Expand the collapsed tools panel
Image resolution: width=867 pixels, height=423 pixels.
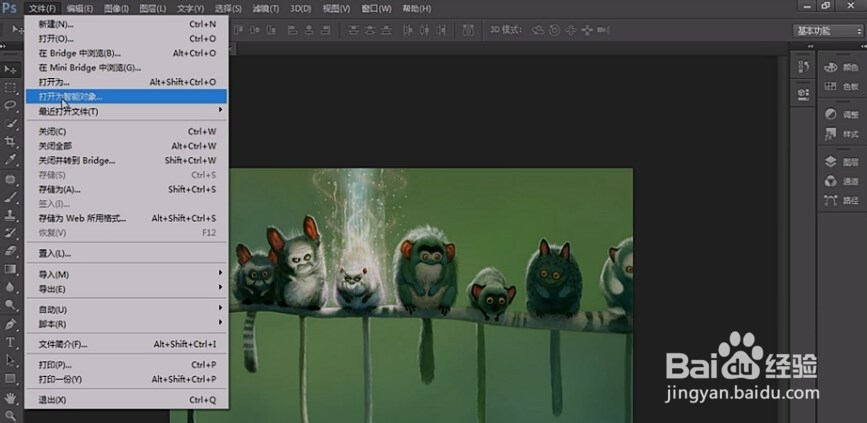coord(3,46)
